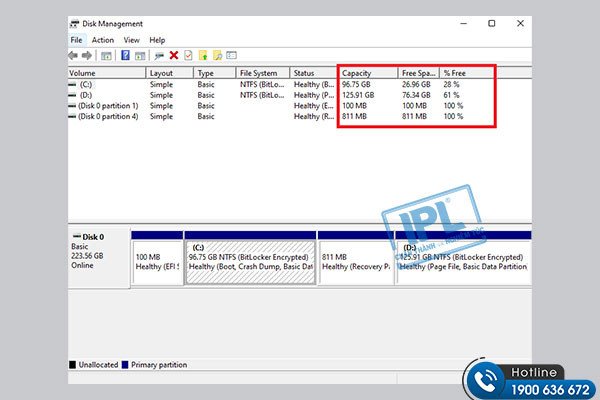Click drive icon beside (D:) volume
This screenshot has width=600, height=400.
point(72,95)
